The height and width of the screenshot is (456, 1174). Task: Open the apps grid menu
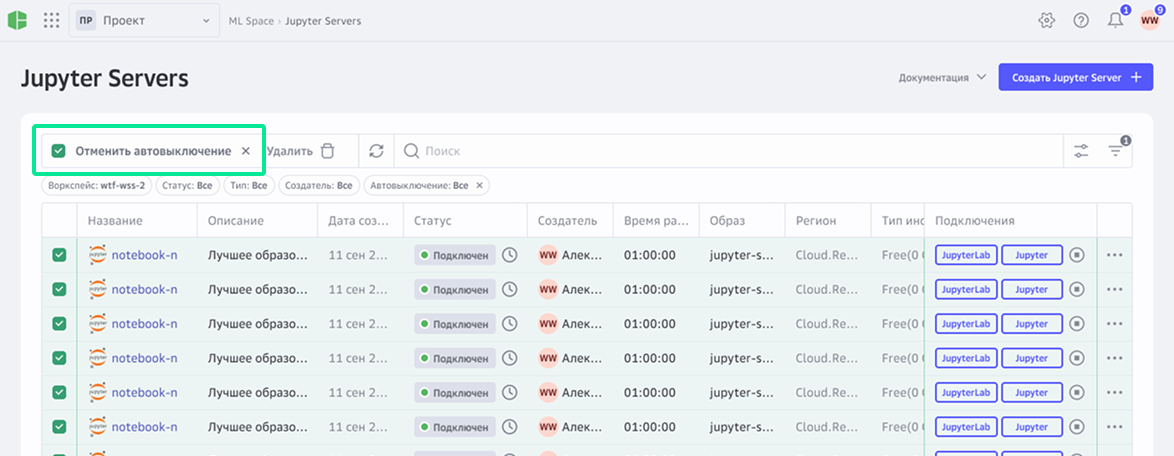click(x=51, y=20)
